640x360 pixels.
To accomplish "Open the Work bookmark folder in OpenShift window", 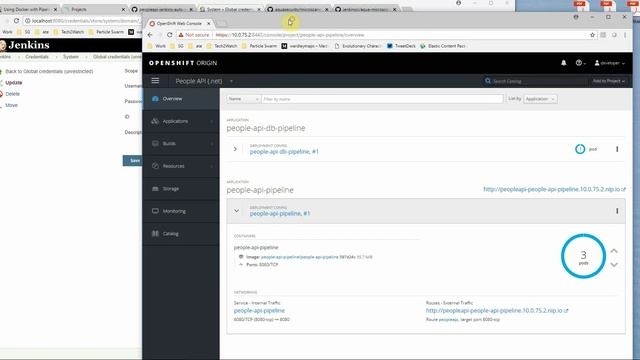I will pos(157,46).
